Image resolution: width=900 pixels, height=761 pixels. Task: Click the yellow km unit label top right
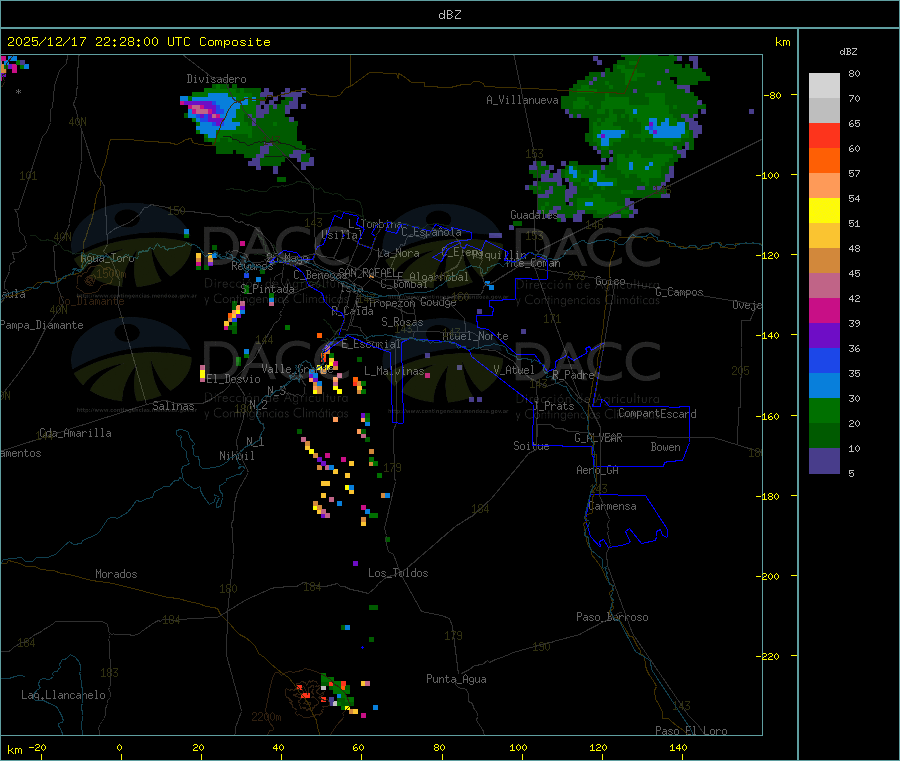click(782, 42)
